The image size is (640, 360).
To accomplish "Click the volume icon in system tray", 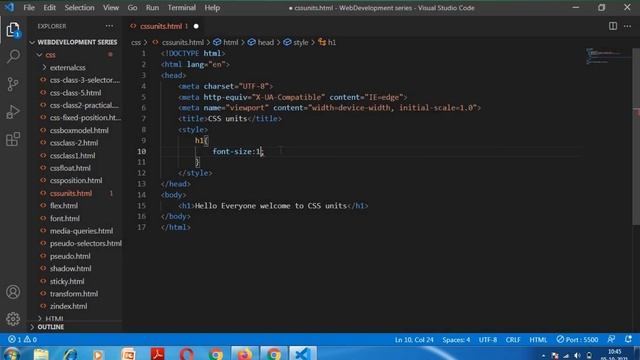I will [x=577, y=356].
